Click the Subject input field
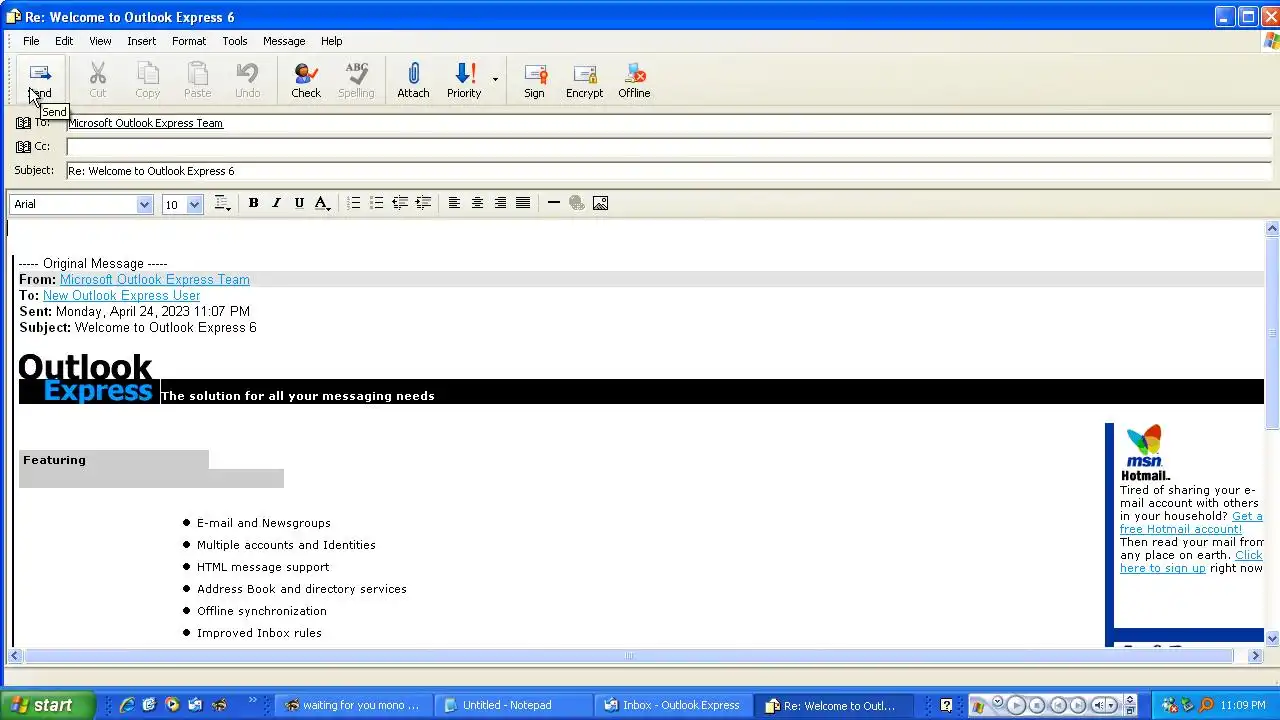 668,171
